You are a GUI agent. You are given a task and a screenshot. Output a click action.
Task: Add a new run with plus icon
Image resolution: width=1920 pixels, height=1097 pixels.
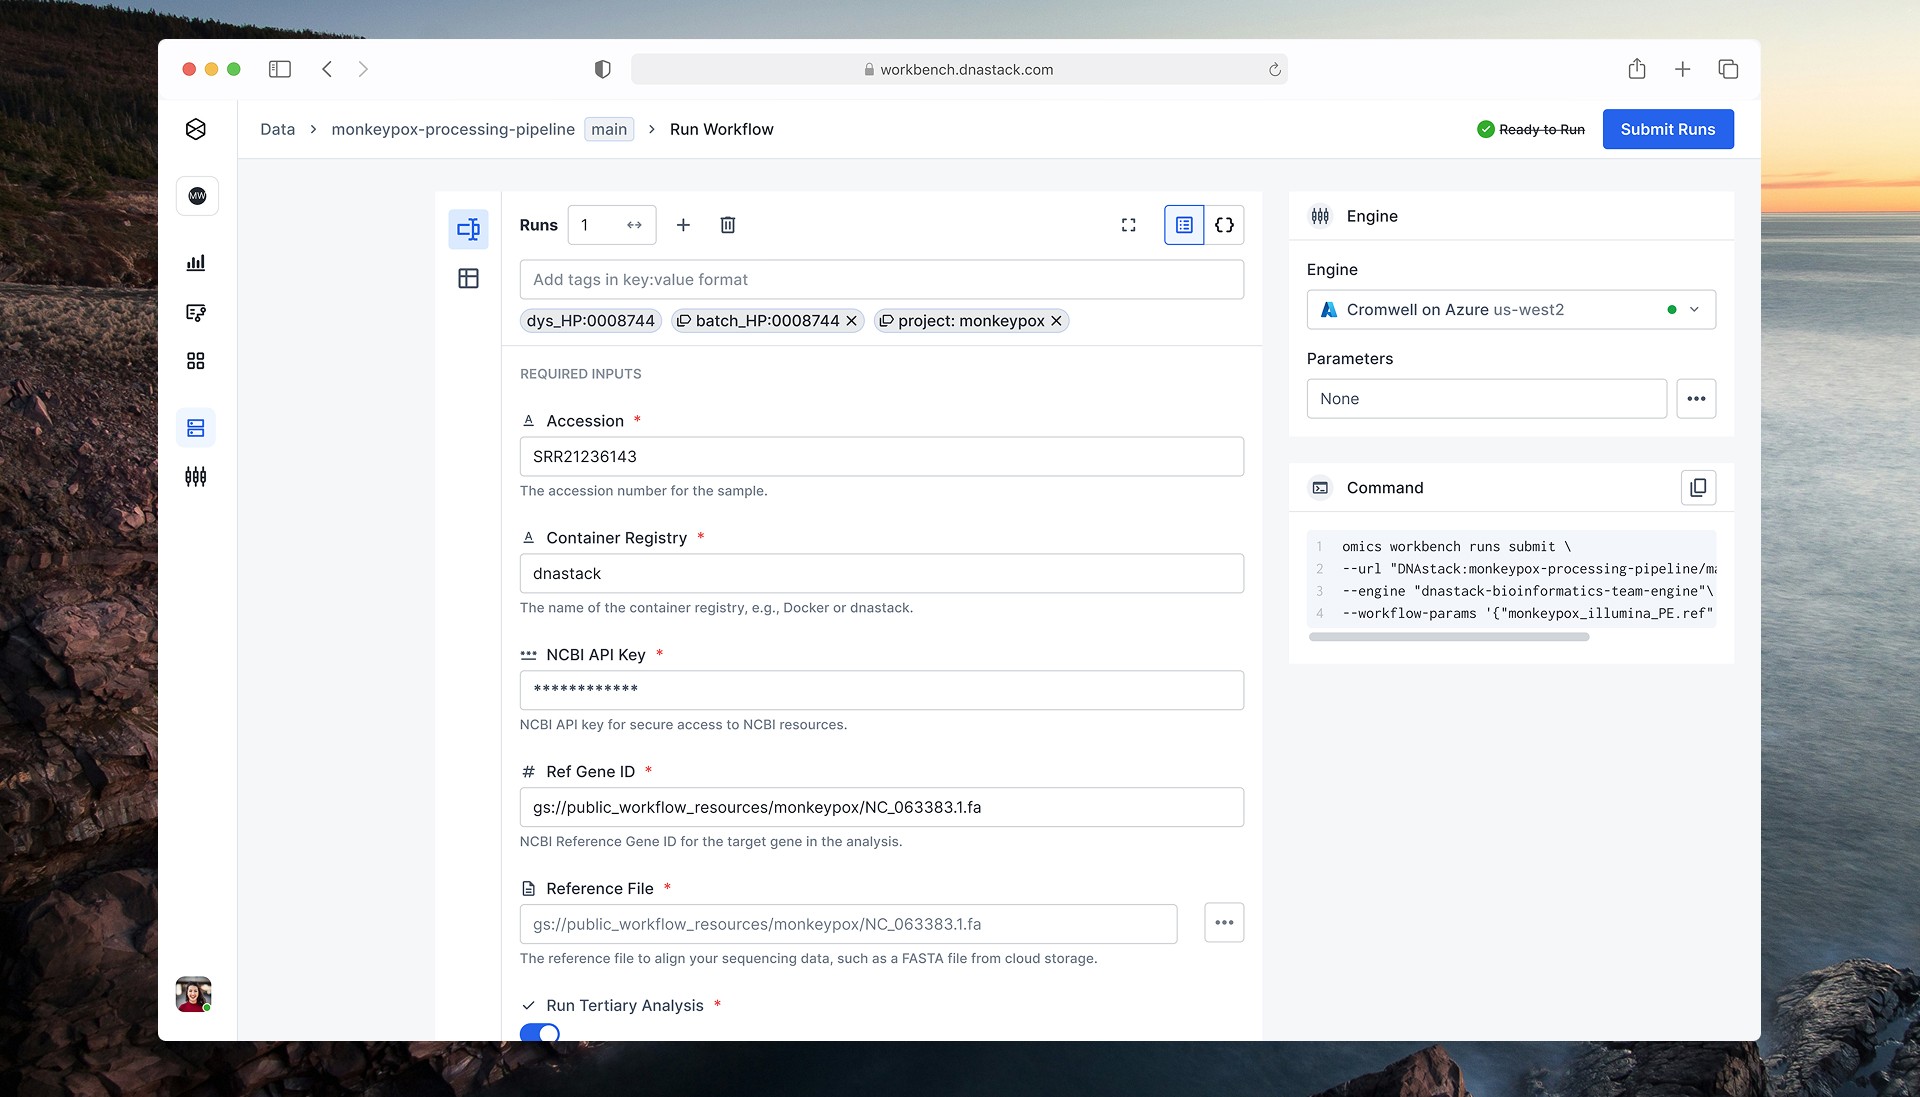(683, 225)
